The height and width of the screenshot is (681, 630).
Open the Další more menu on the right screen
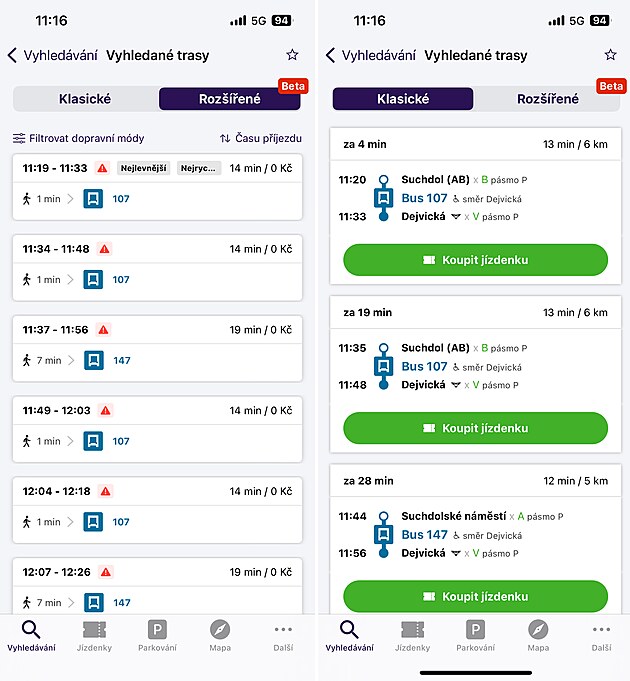click(601, 636)
